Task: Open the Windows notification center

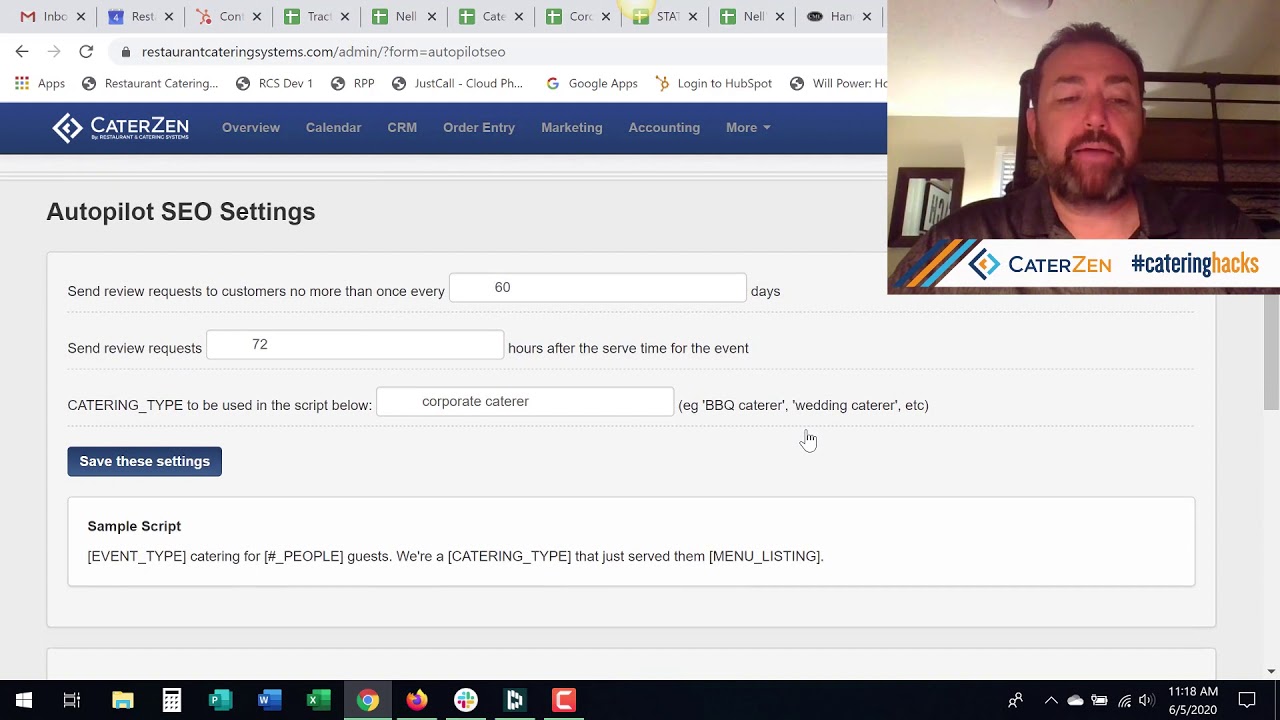Action: click(x=1247, y=700)
